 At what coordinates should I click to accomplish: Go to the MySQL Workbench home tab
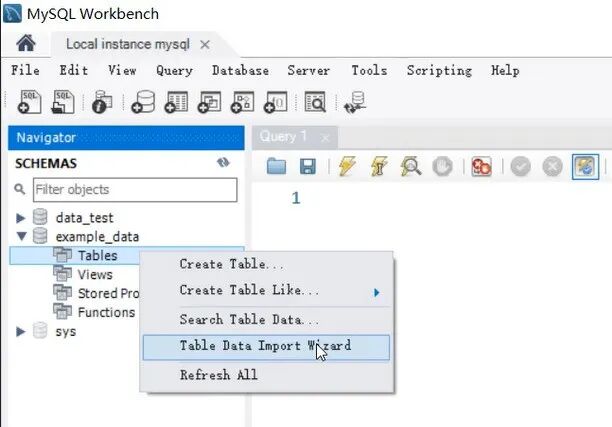26,44
